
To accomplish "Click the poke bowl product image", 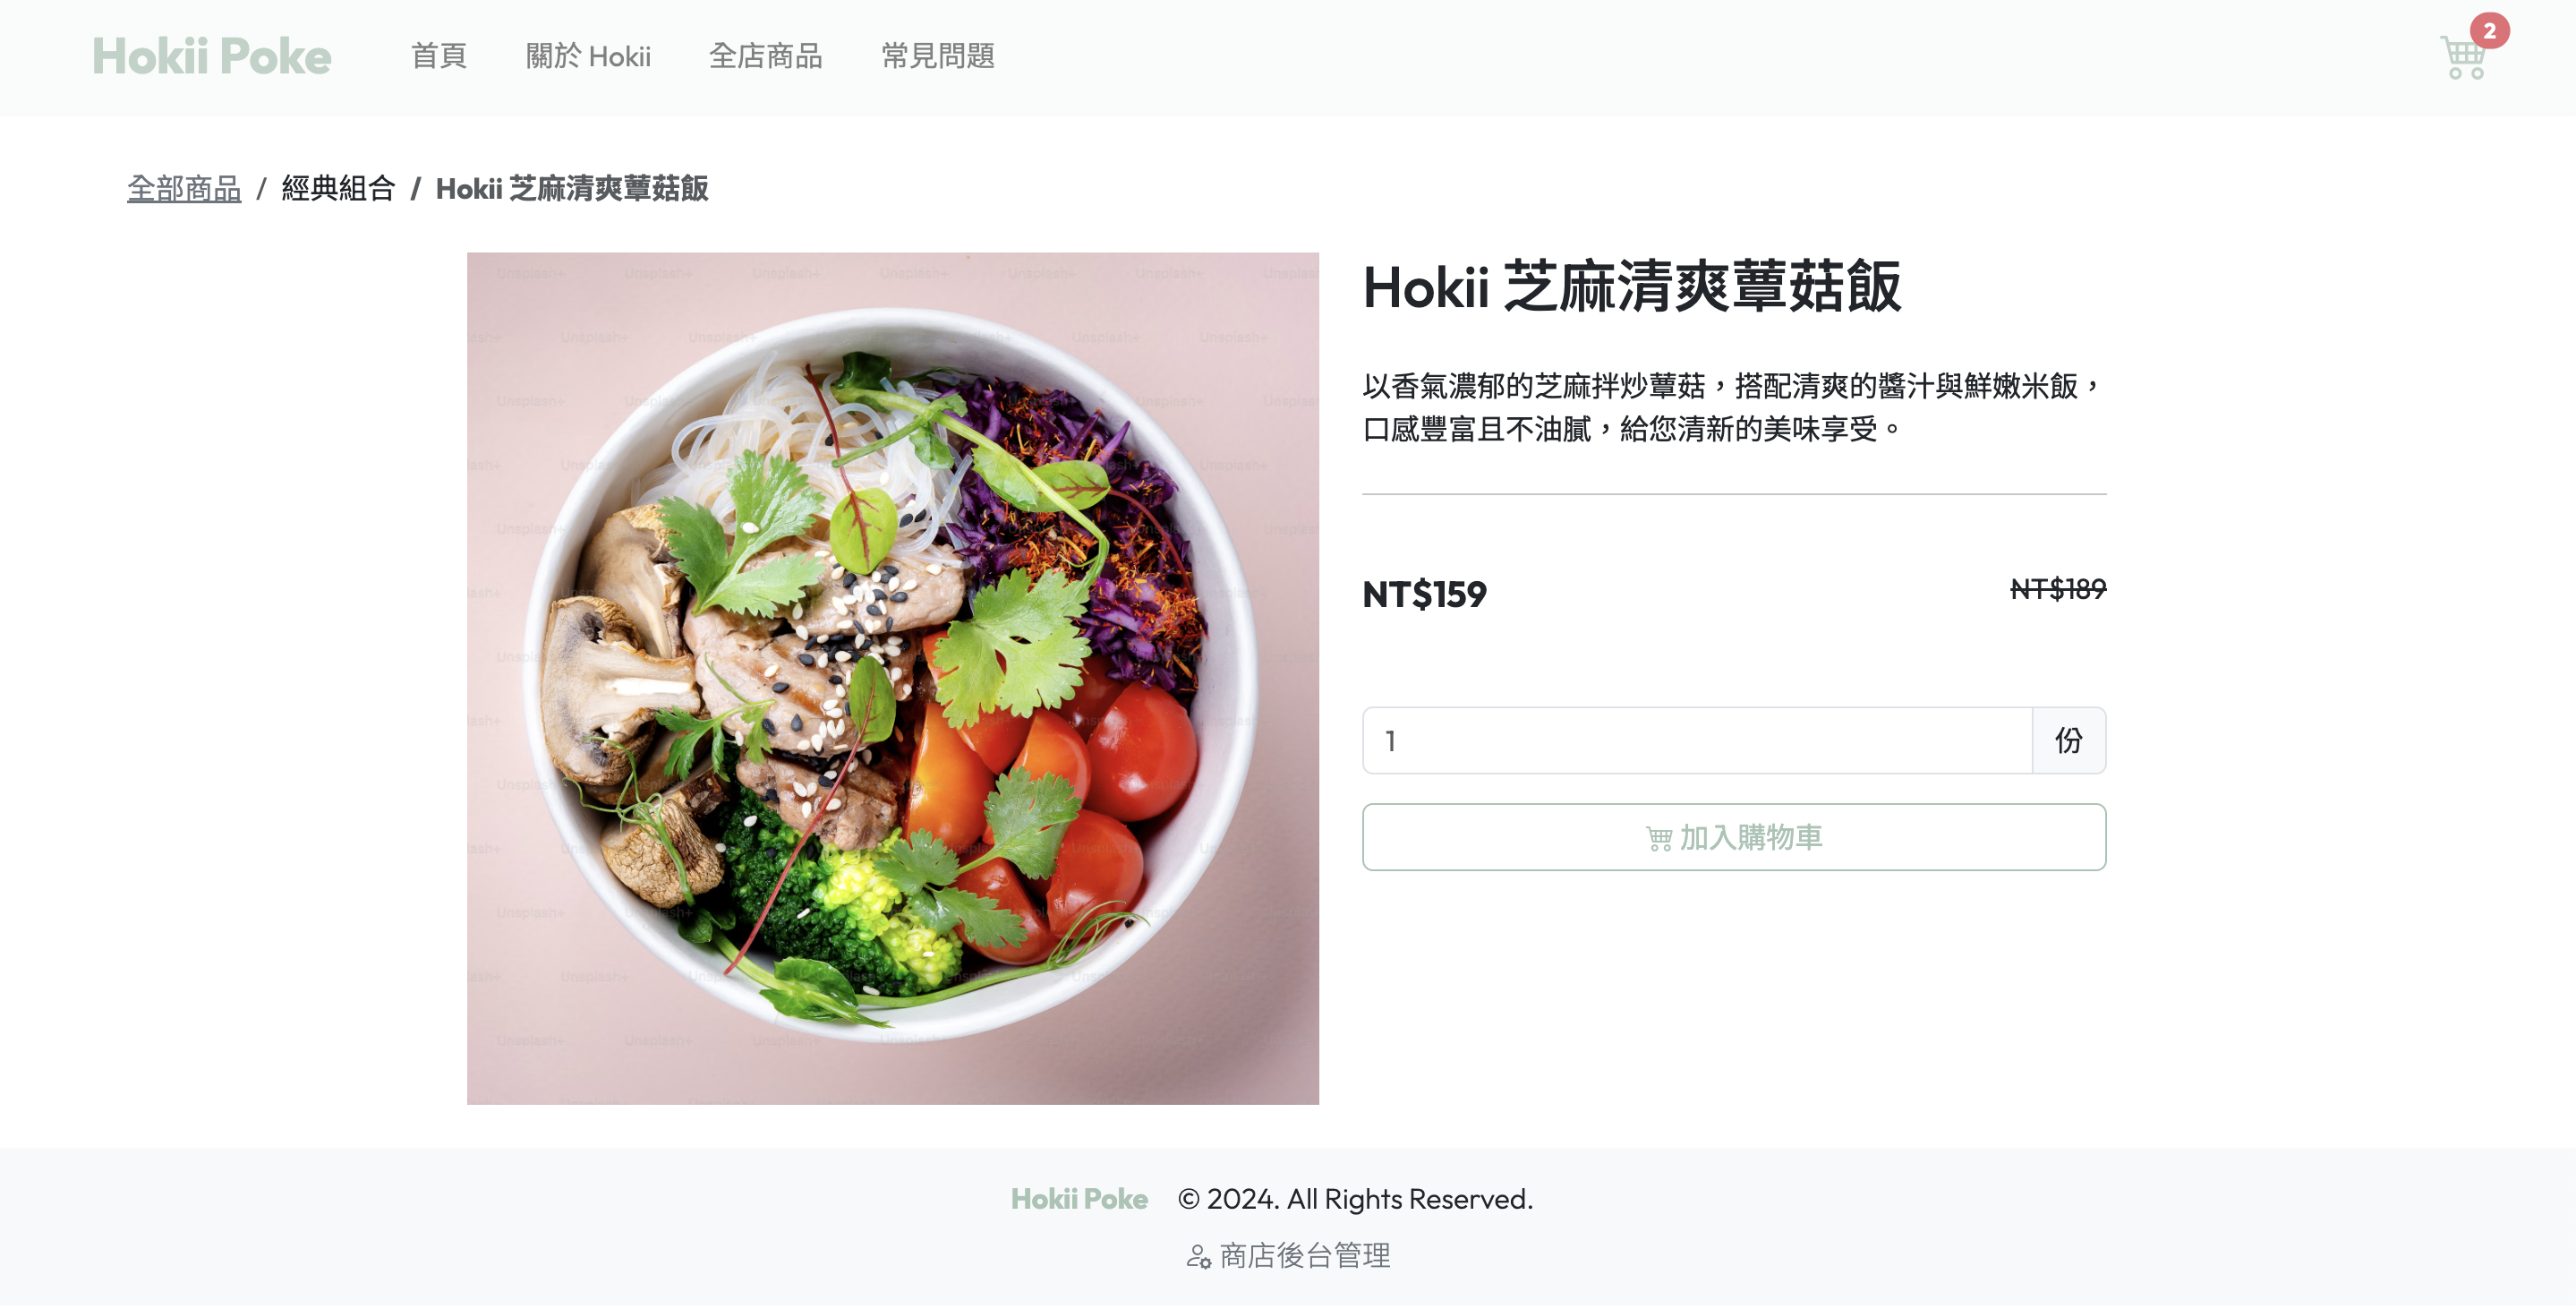I will 892,678.
